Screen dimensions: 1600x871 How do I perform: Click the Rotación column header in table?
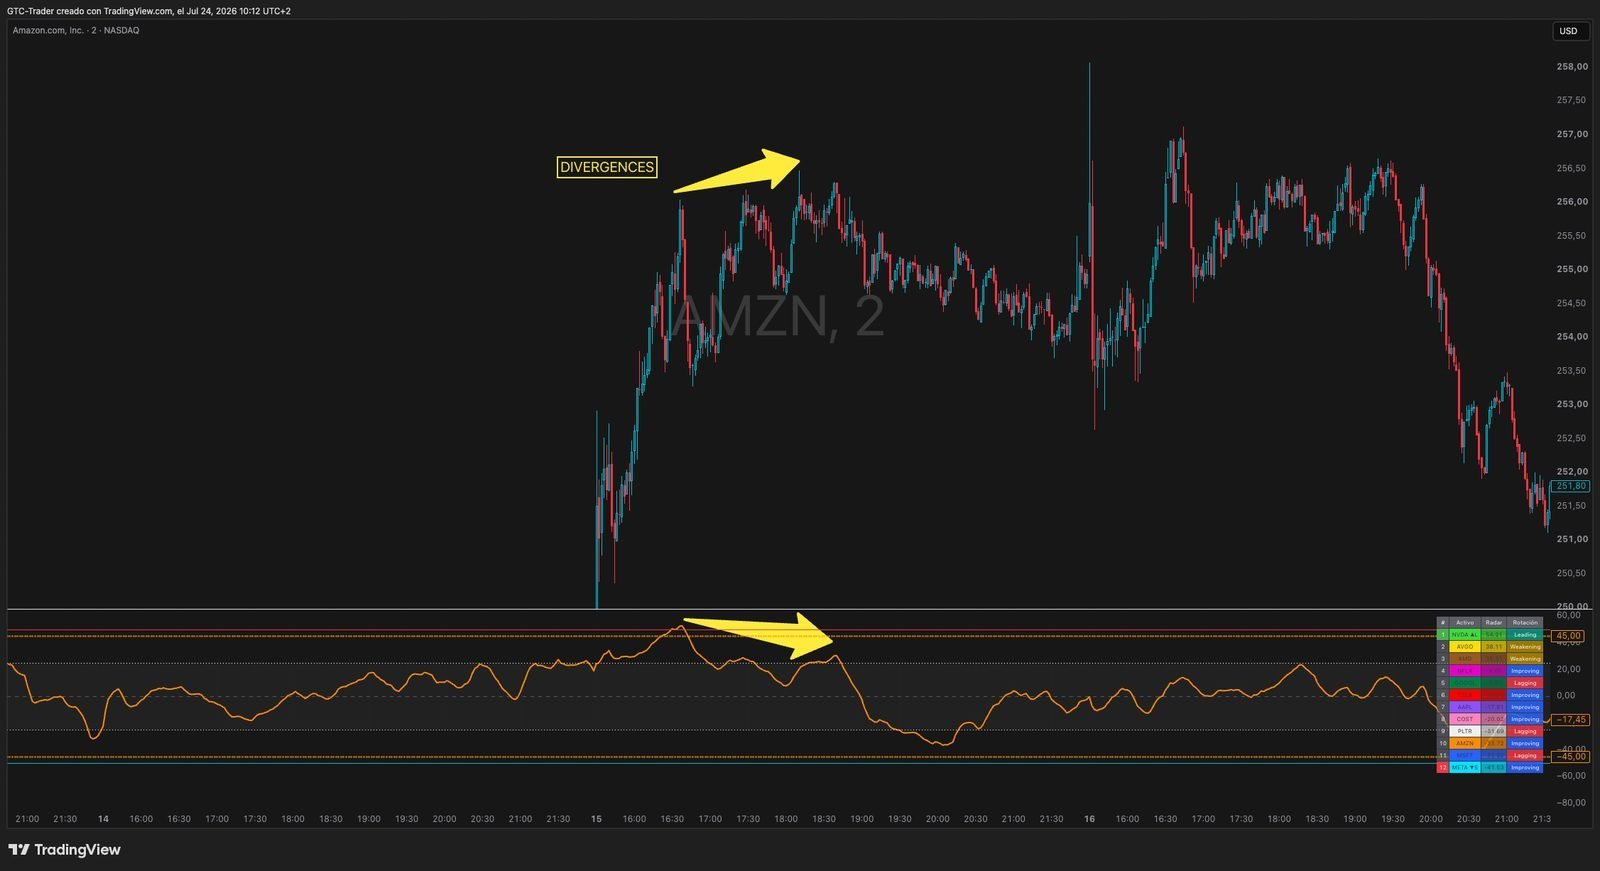[1525, 623]
